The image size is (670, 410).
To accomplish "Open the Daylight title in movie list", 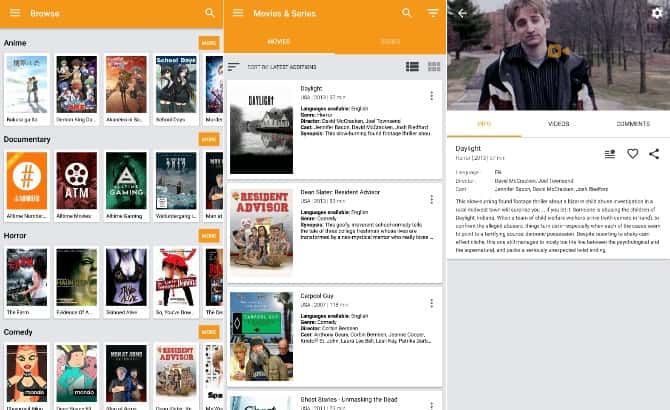I will [311, 88].
